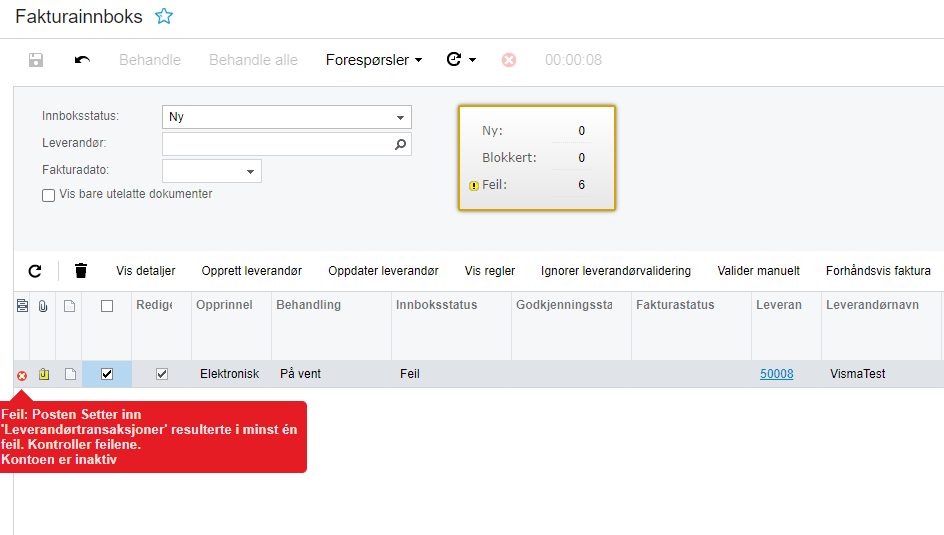Uncheck the selected row checkbox
The image size is (944, 535).
tap(107, 374)
